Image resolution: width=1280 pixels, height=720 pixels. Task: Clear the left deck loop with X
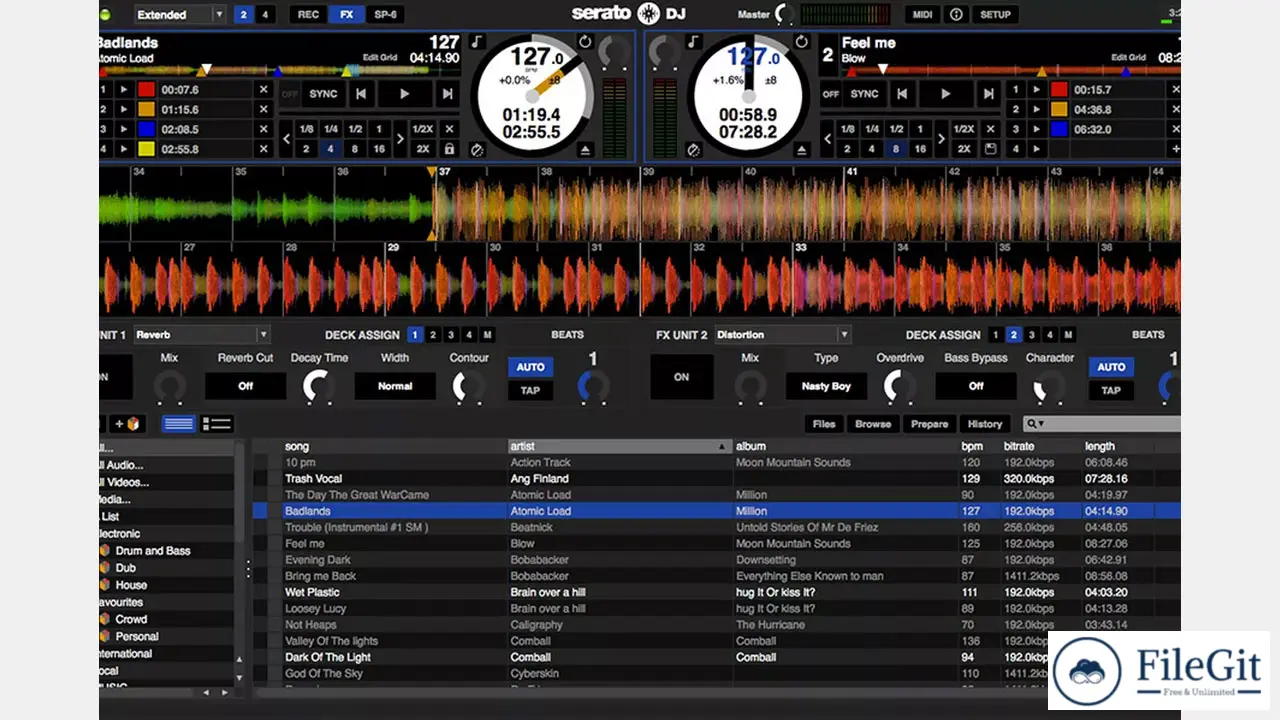(450, 129)
